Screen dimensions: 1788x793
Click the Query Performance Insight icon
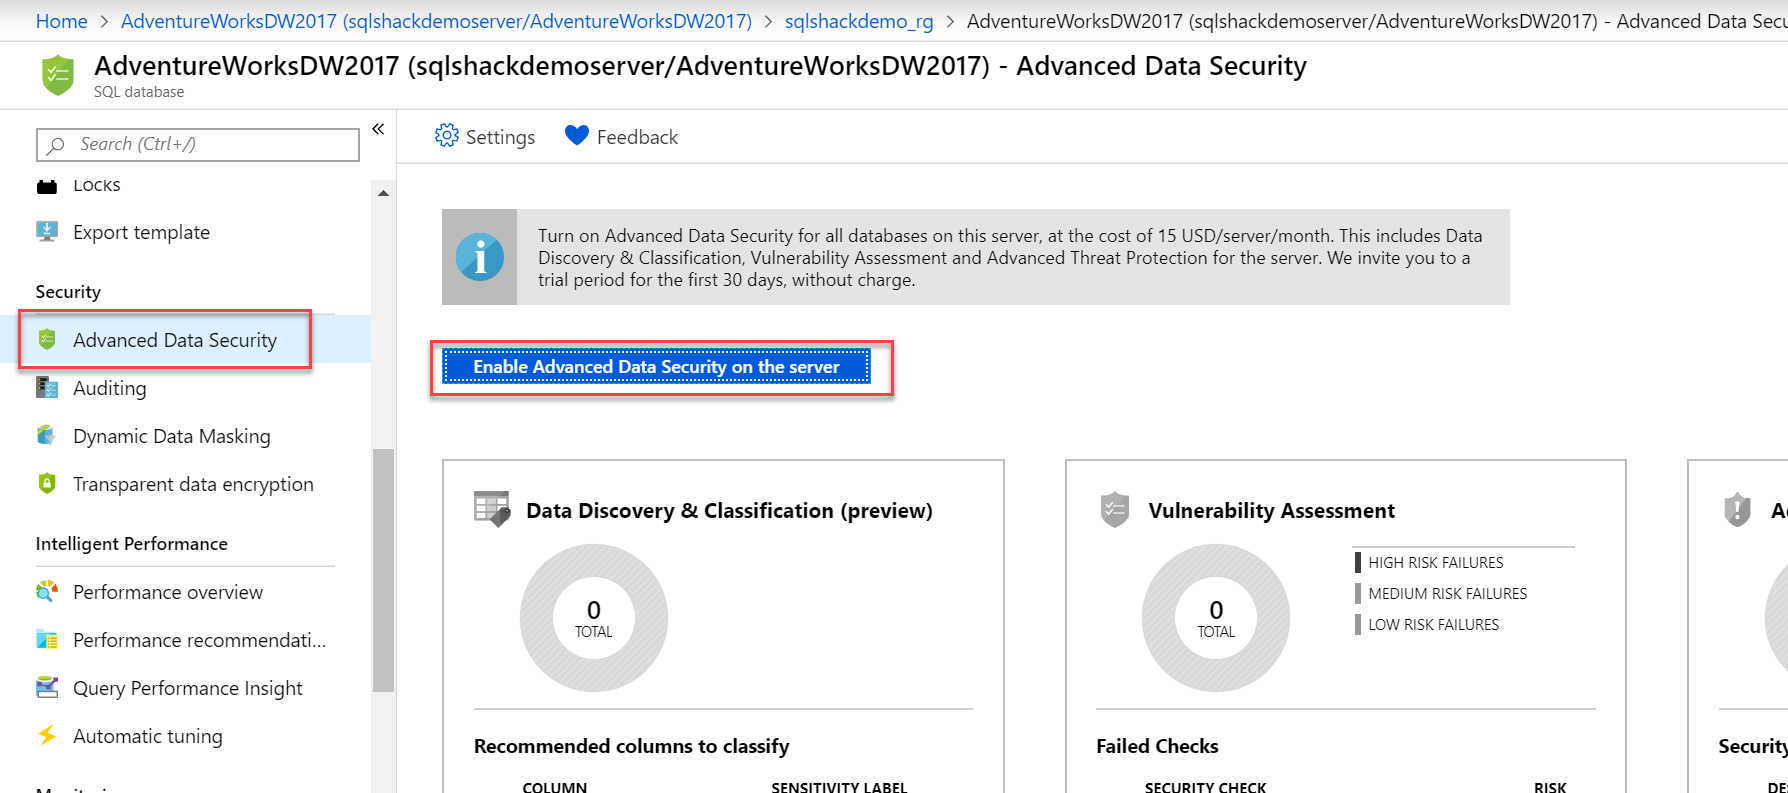(47, 688)
